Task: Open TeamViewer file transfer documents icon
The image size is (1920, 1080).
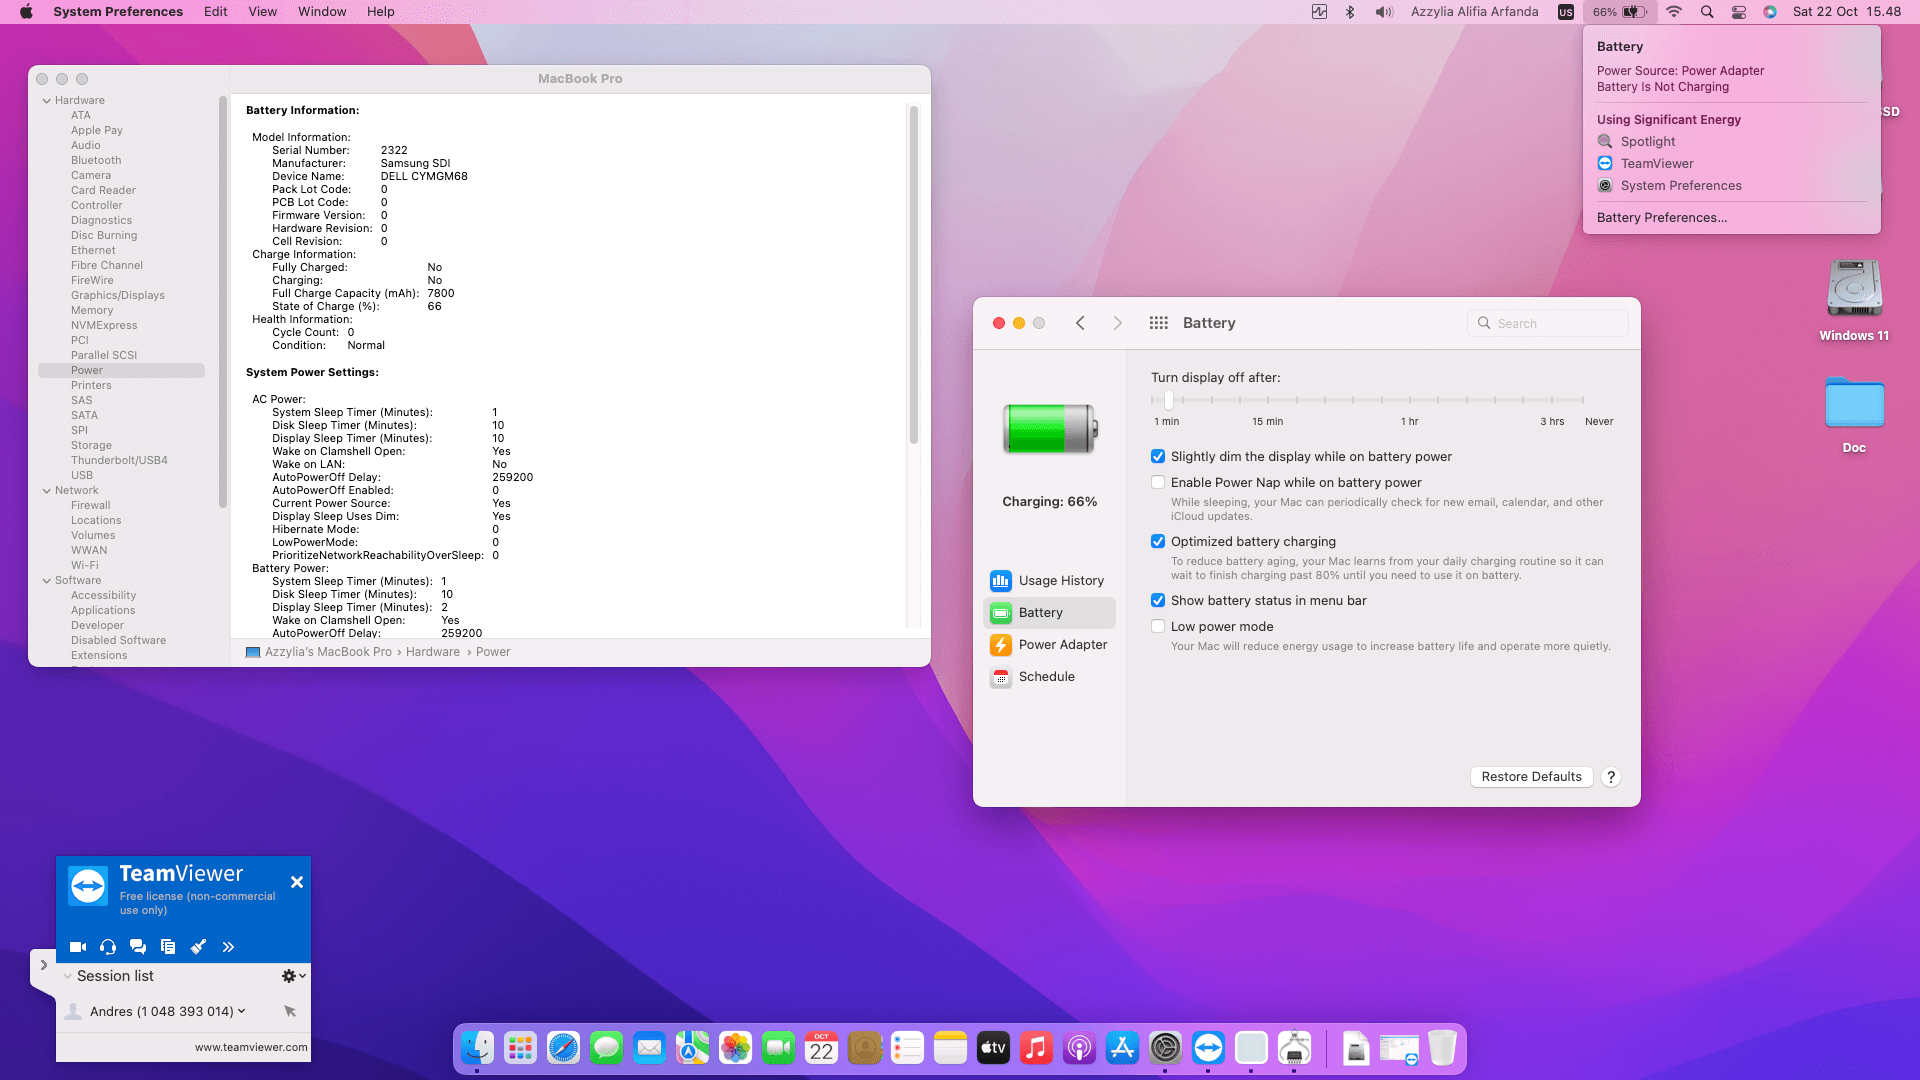Action: click(x=168, y=947)
